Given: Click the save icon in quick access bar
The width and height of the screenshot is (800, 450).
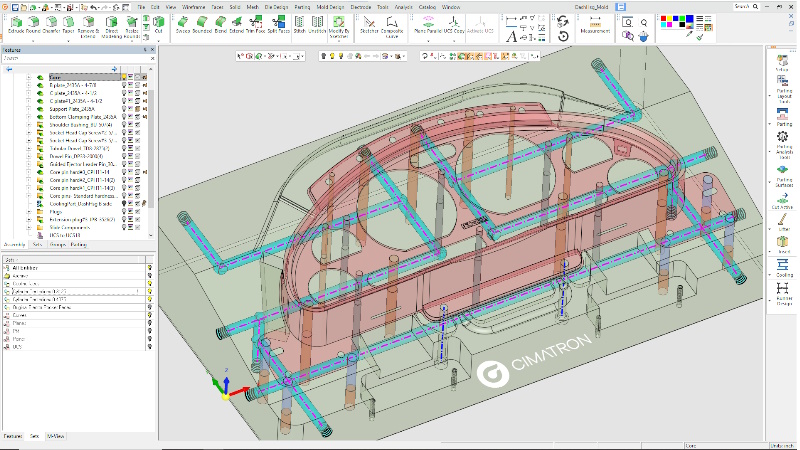Looking at the screenshot, I should (15, 7).
